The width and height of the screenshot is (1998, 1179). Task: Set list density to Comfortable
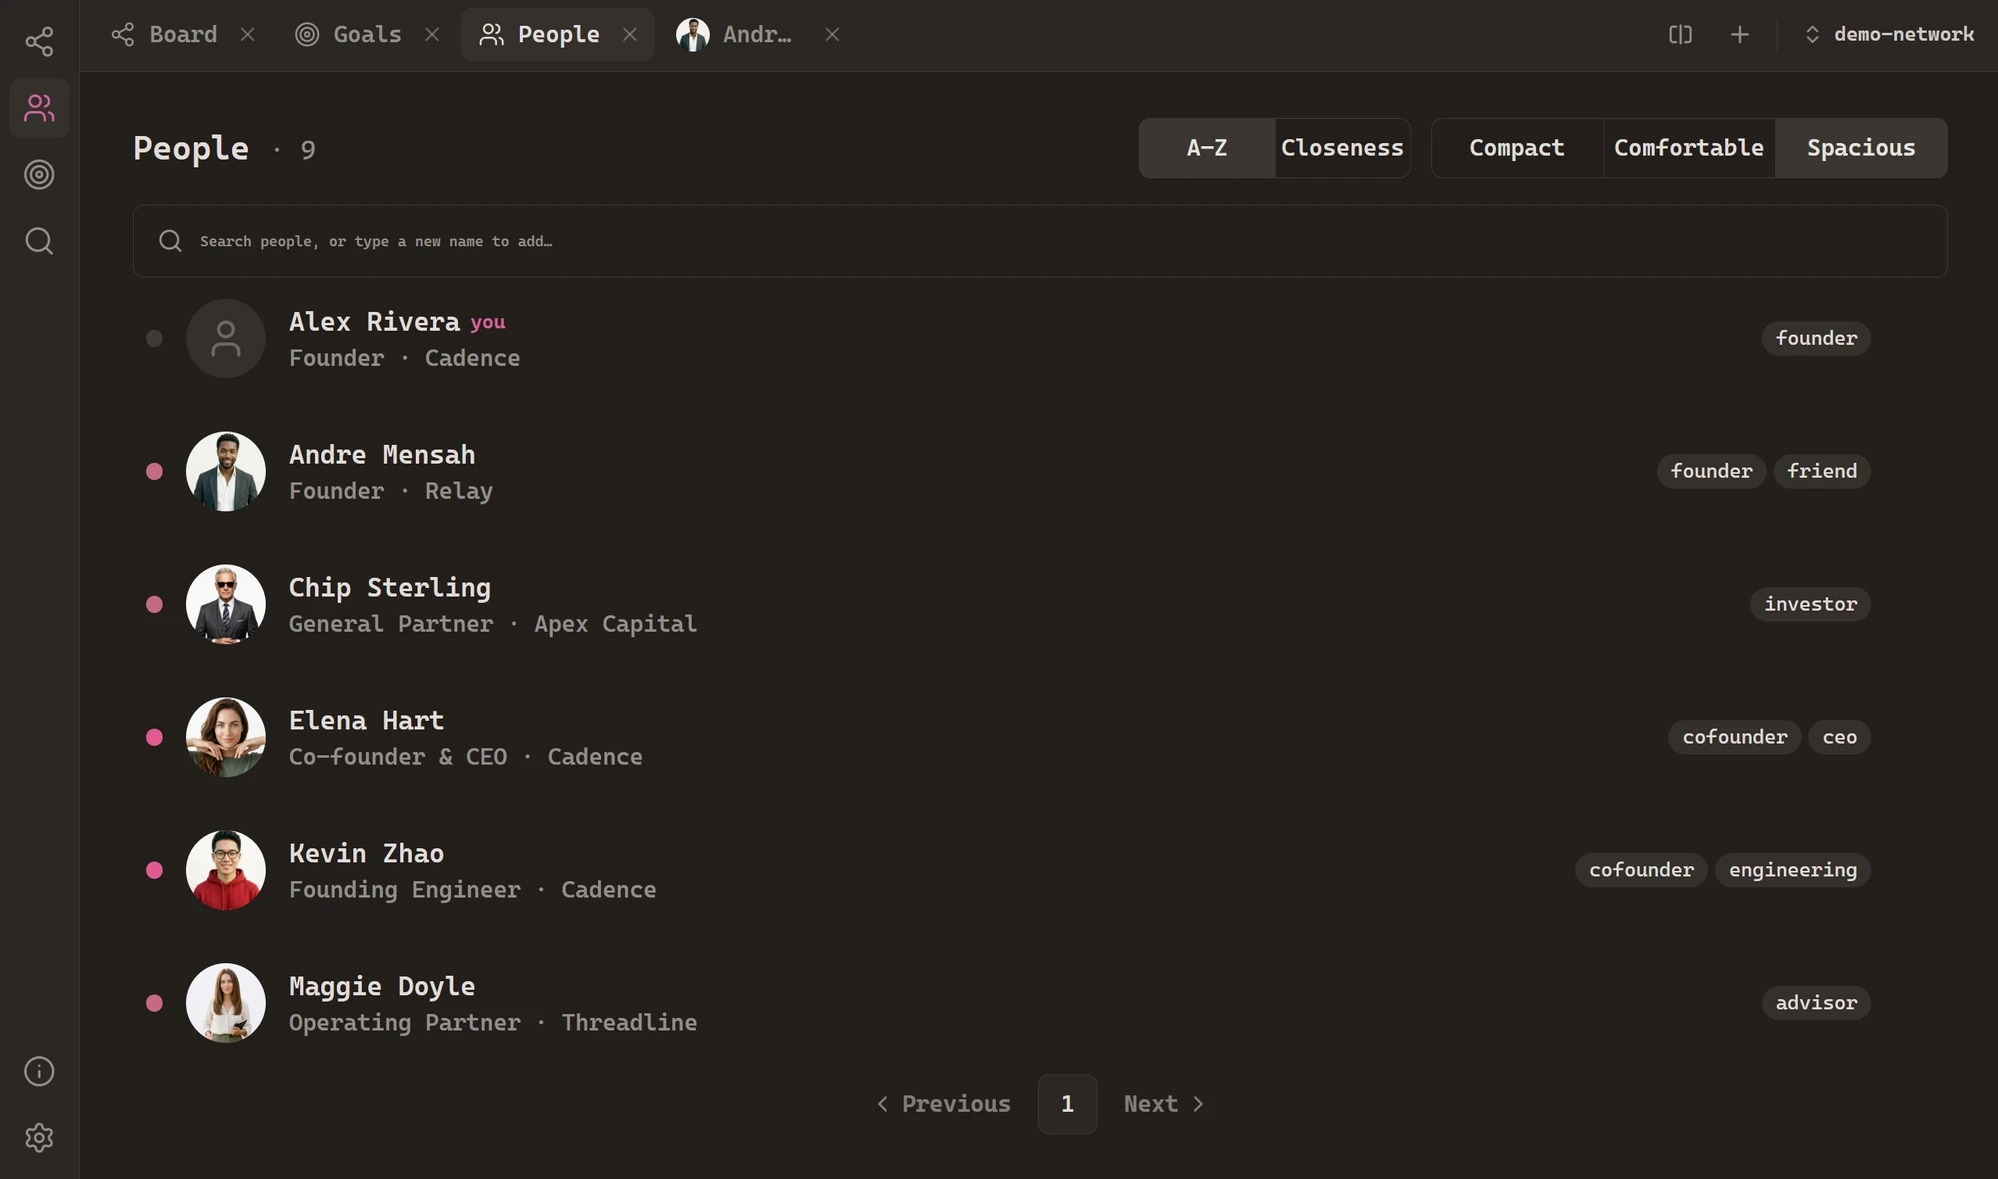(1689, 148)
